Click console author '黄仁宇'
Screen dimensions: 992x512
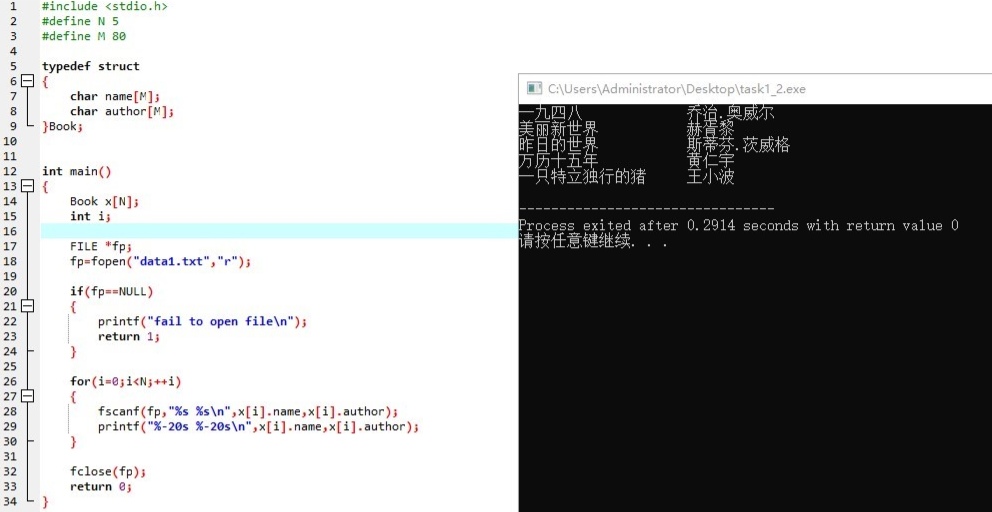[x=711, y=161]
